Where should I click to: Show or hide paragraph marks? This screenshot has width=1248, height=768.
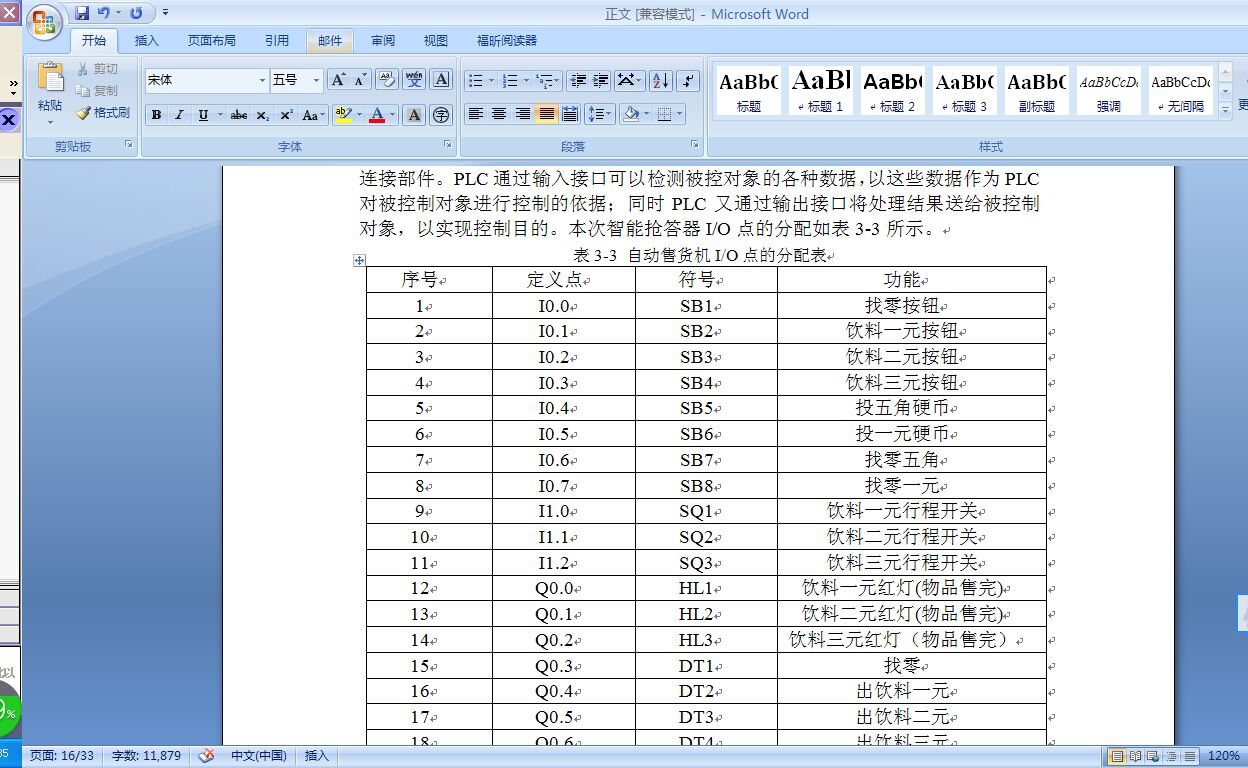(x=688, y=80)
